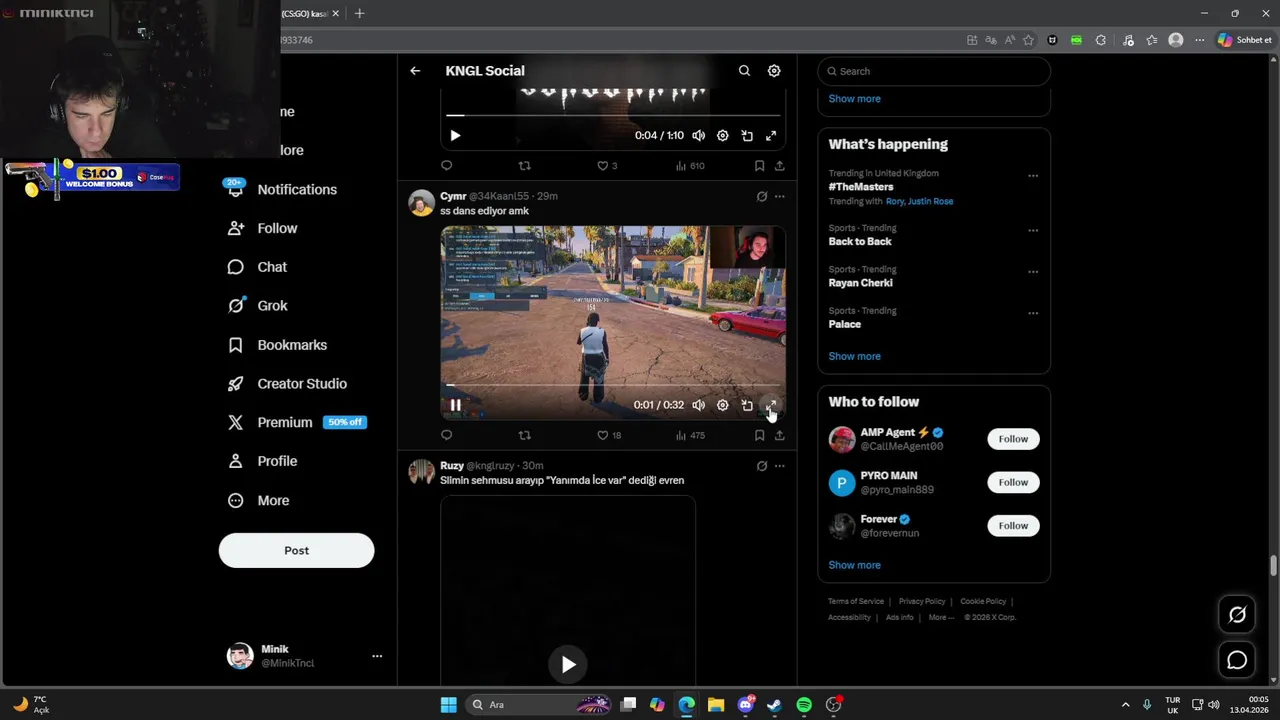Follow AMP Agent account
Image resolution: width=1280 pixels, height=720 pixels.
[x=1013, y=439]
